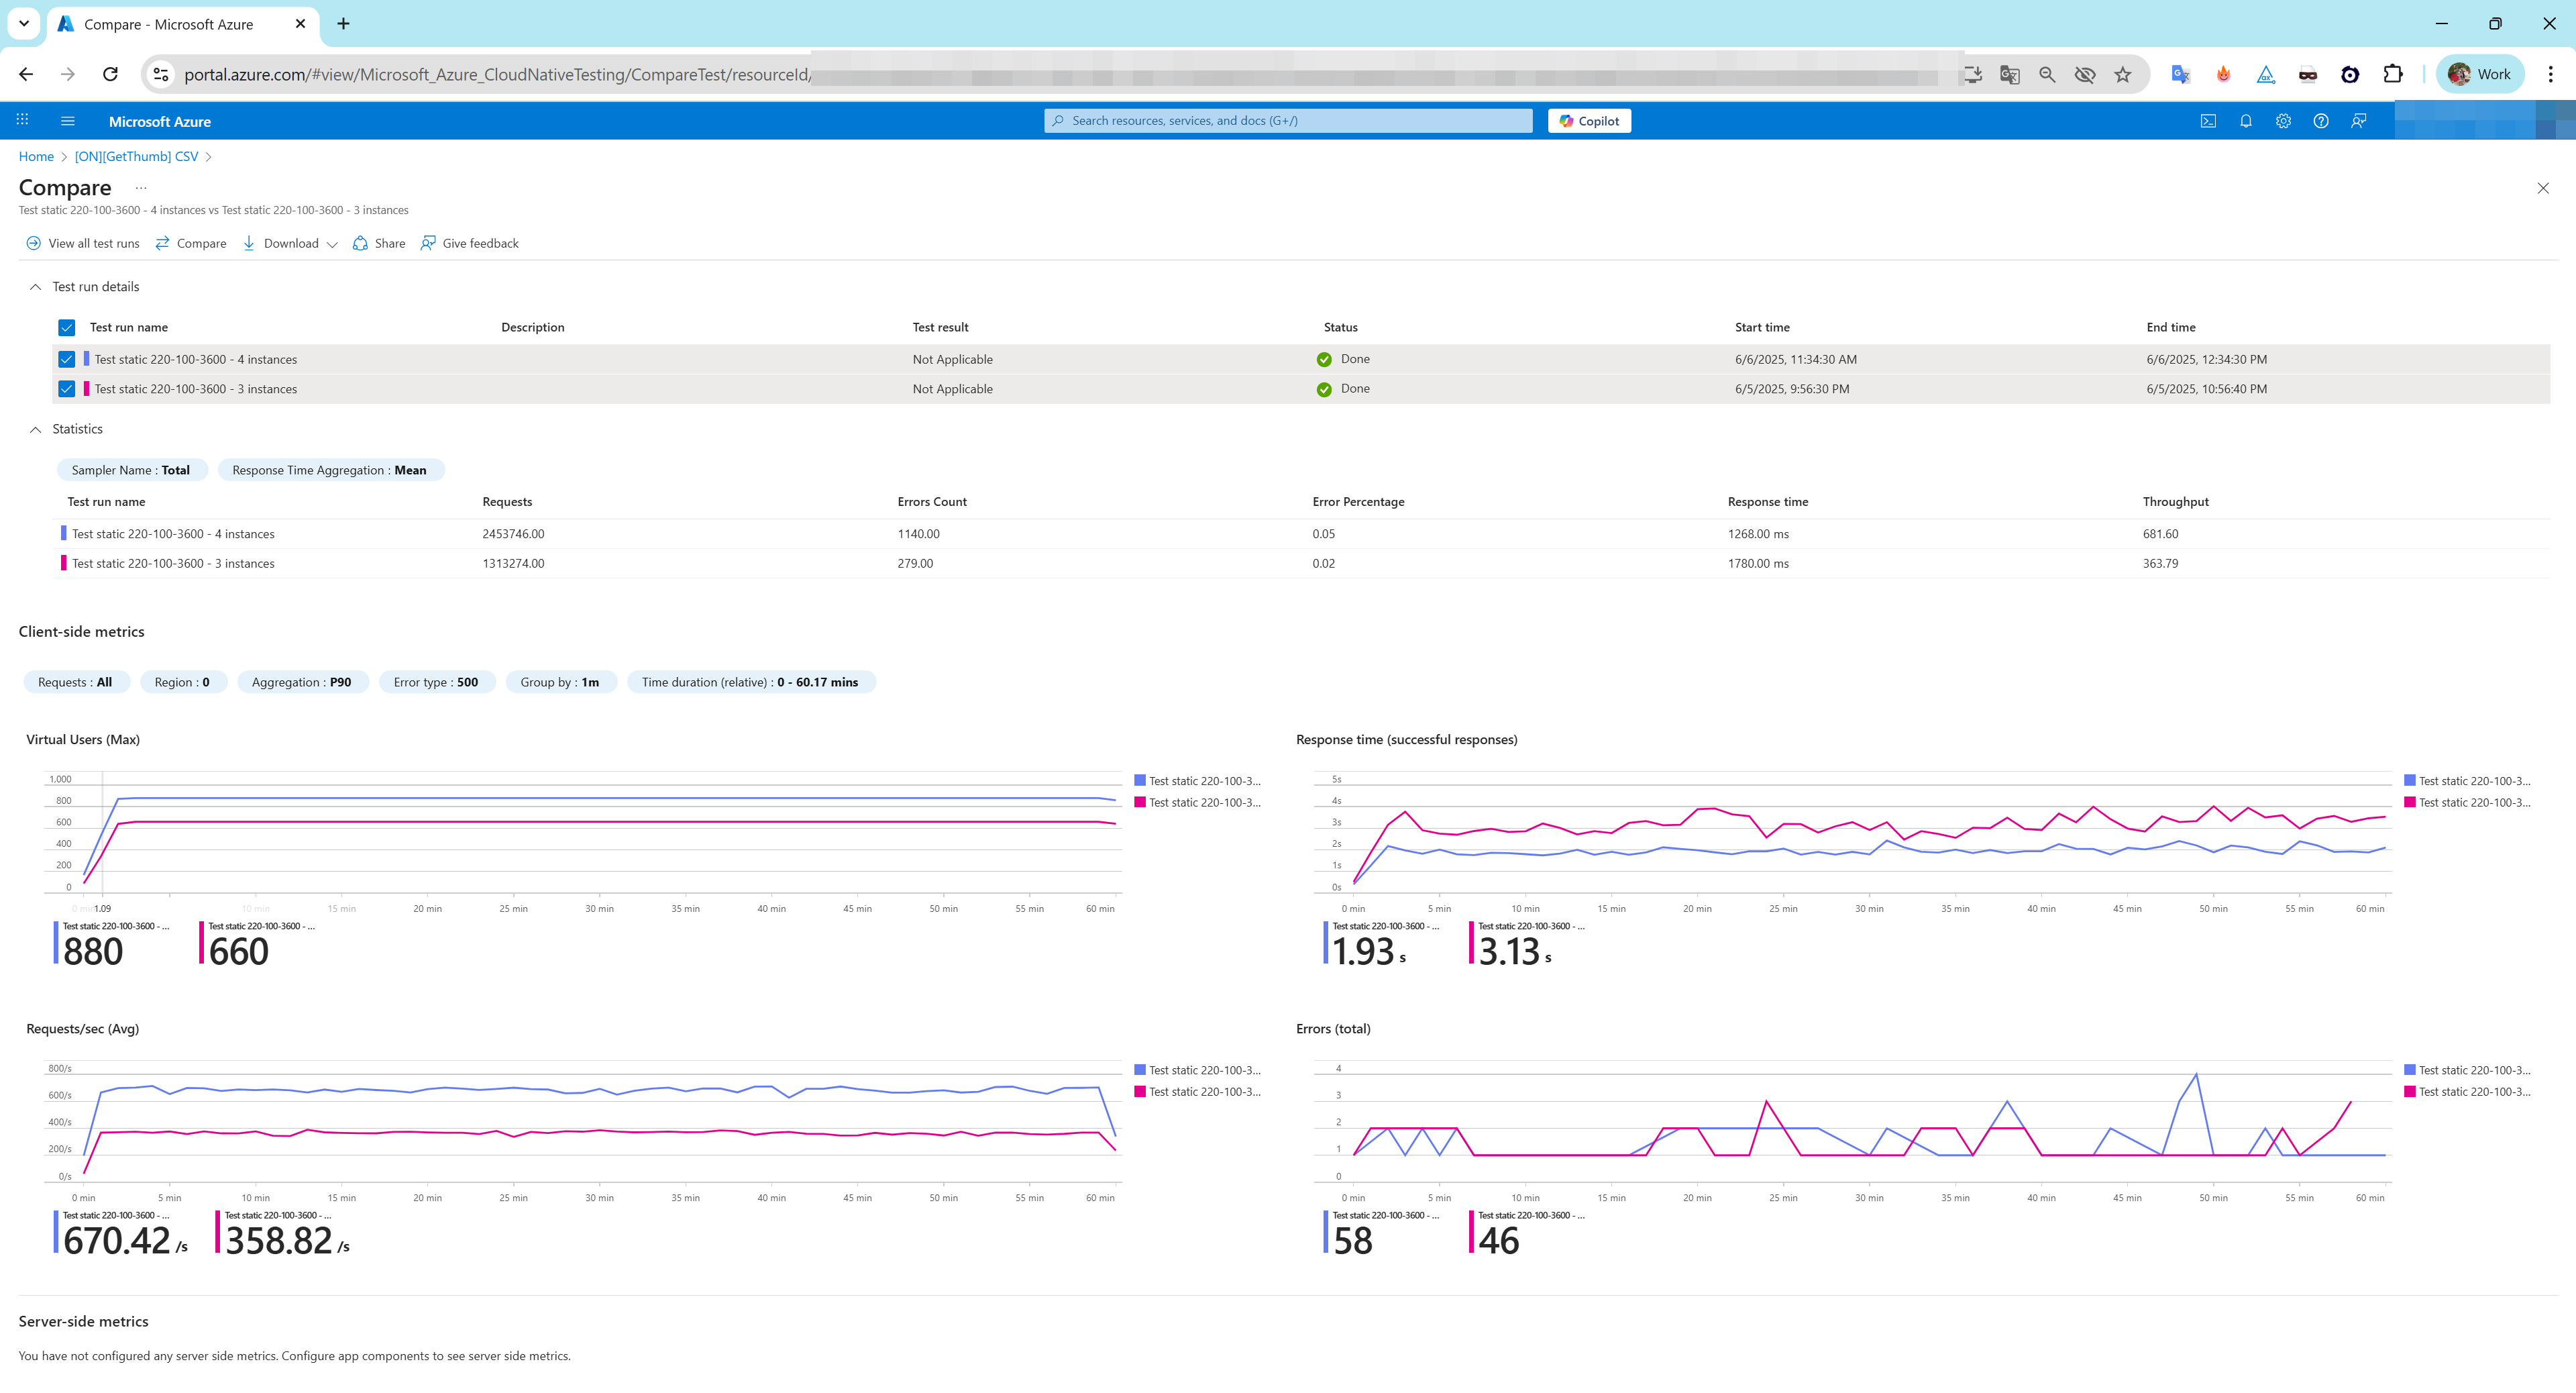Toggle the select-all test runs checkbox
The height and width of the screenshot is (1393, 2576).
pos(67,327)
